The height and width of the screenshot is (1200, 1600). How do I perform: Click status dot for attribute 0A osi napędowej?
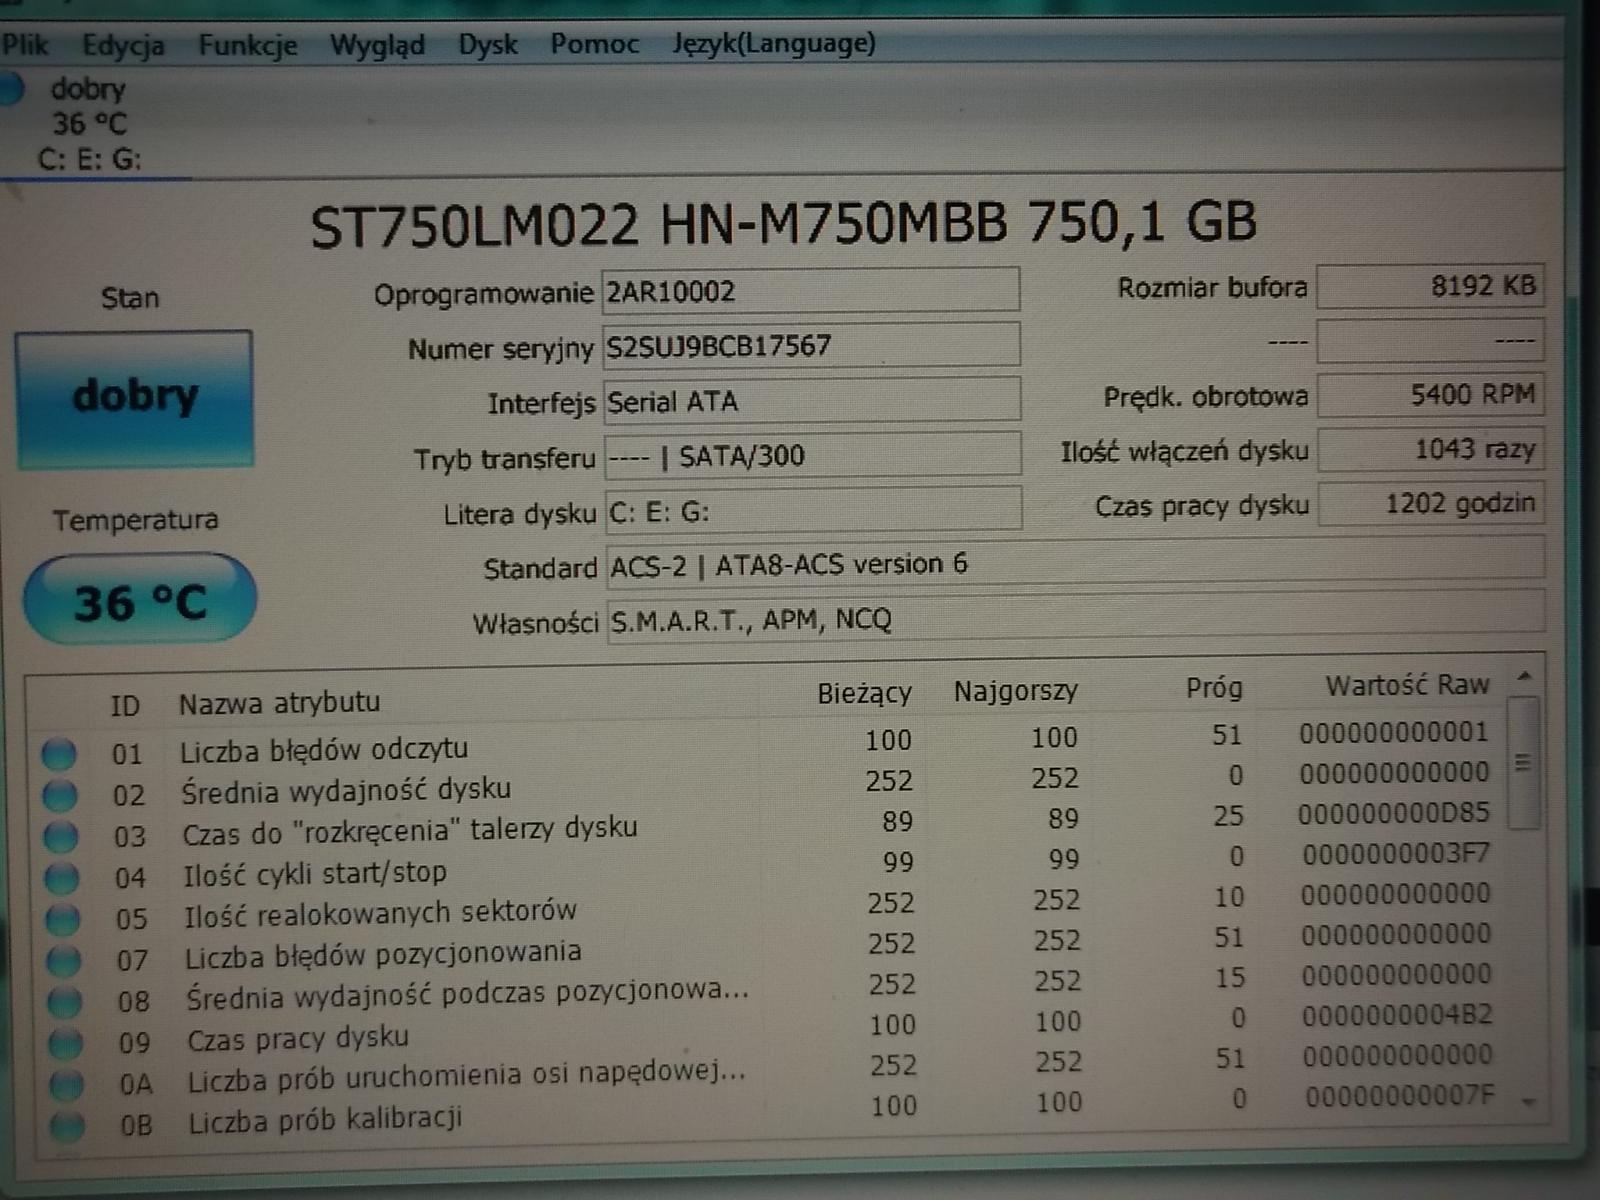(67, 1084)
